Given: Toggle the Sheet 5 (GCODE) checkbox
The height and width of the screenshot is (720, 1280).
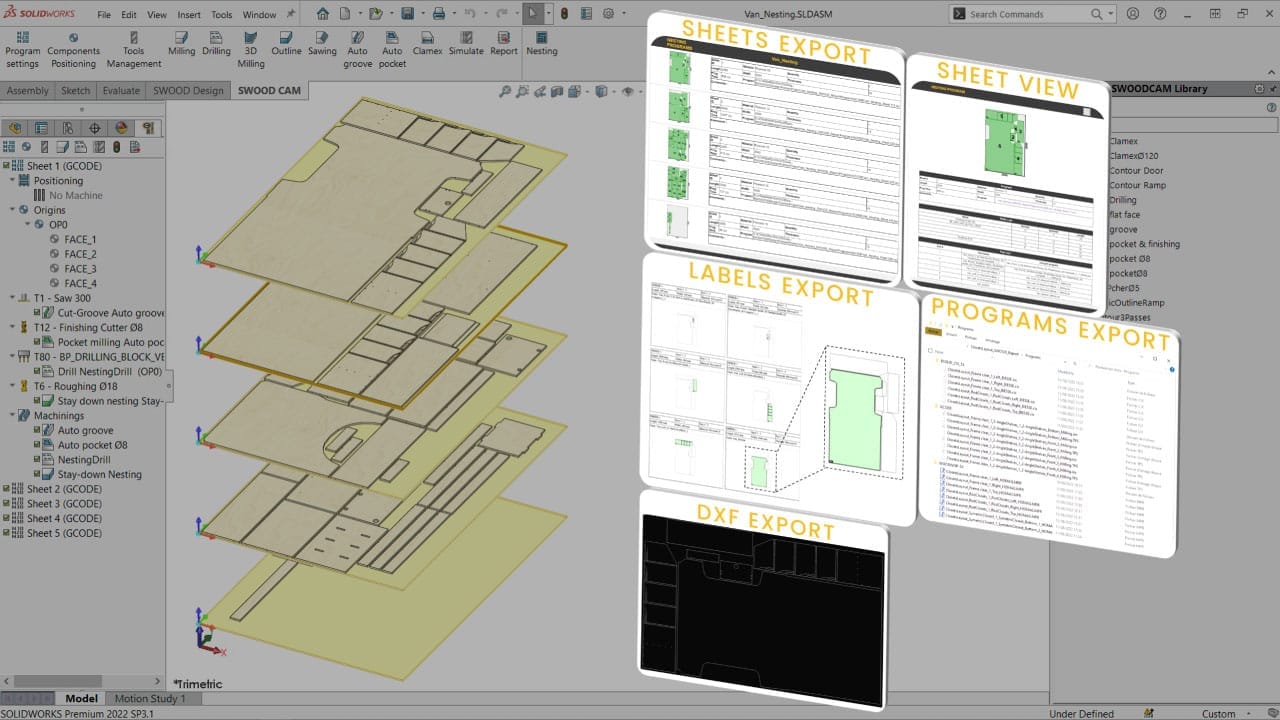Looking at the screenshot, I should tap(7, 533).
